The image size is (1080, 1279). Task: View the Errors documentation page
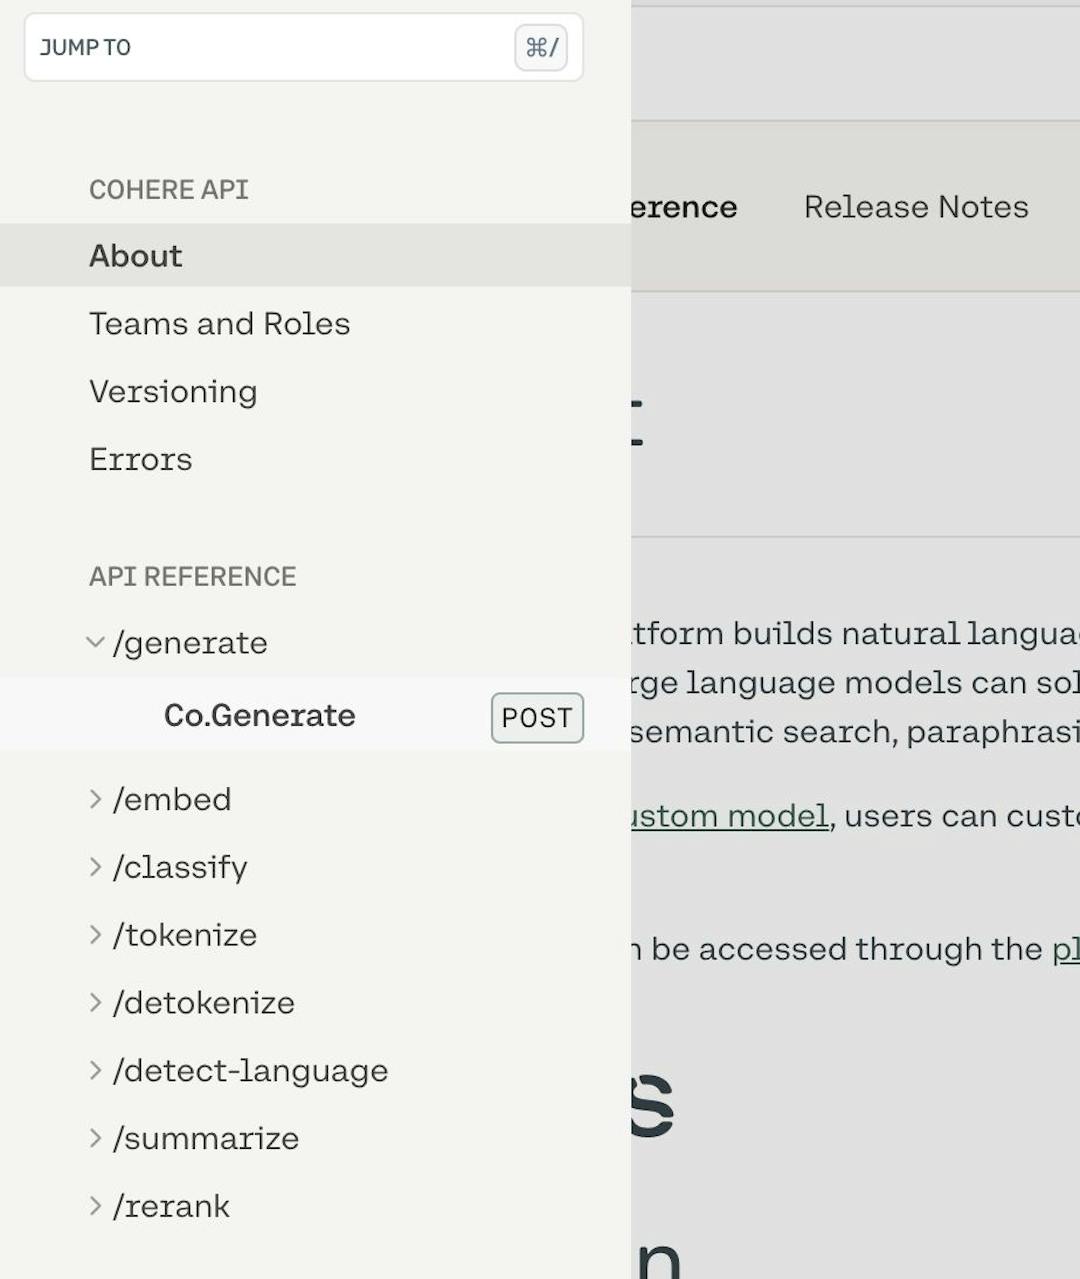(141, 459)
